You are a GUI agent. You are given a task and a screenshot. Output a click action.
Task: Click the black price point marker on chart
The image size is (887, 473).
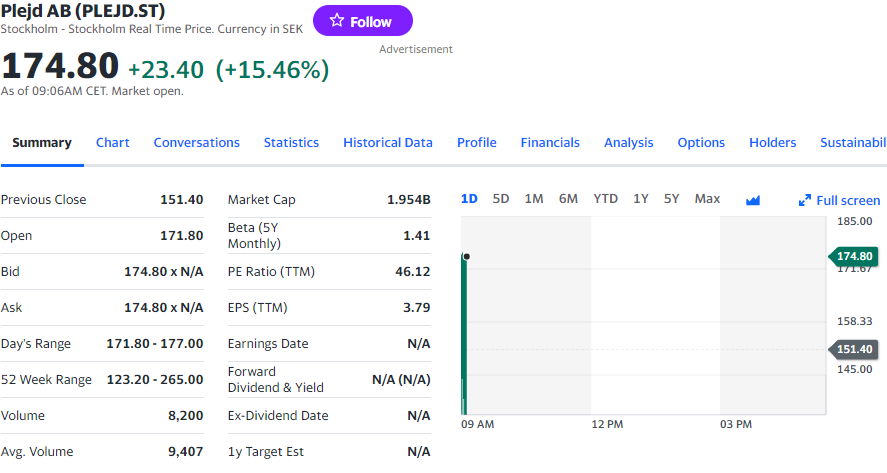(467, 257)
